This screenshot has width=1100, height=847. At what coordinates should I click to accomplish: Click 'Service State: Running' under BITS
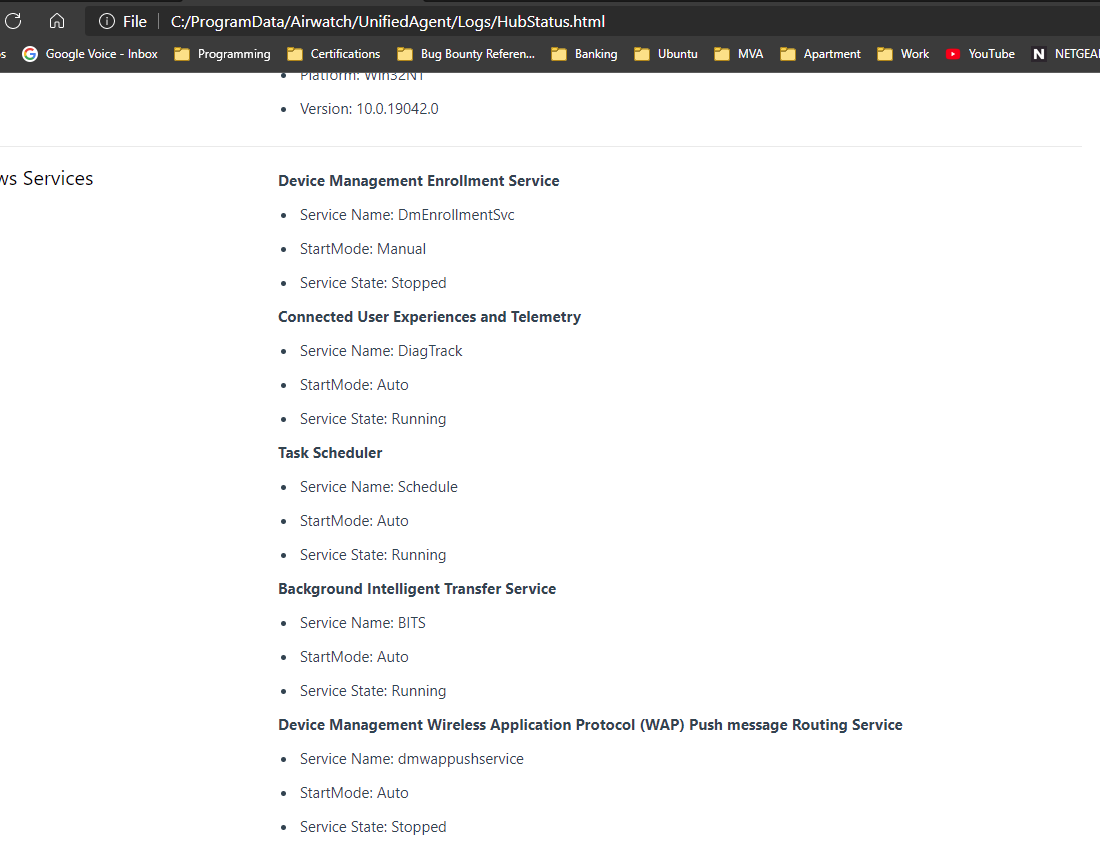[373, 691]
